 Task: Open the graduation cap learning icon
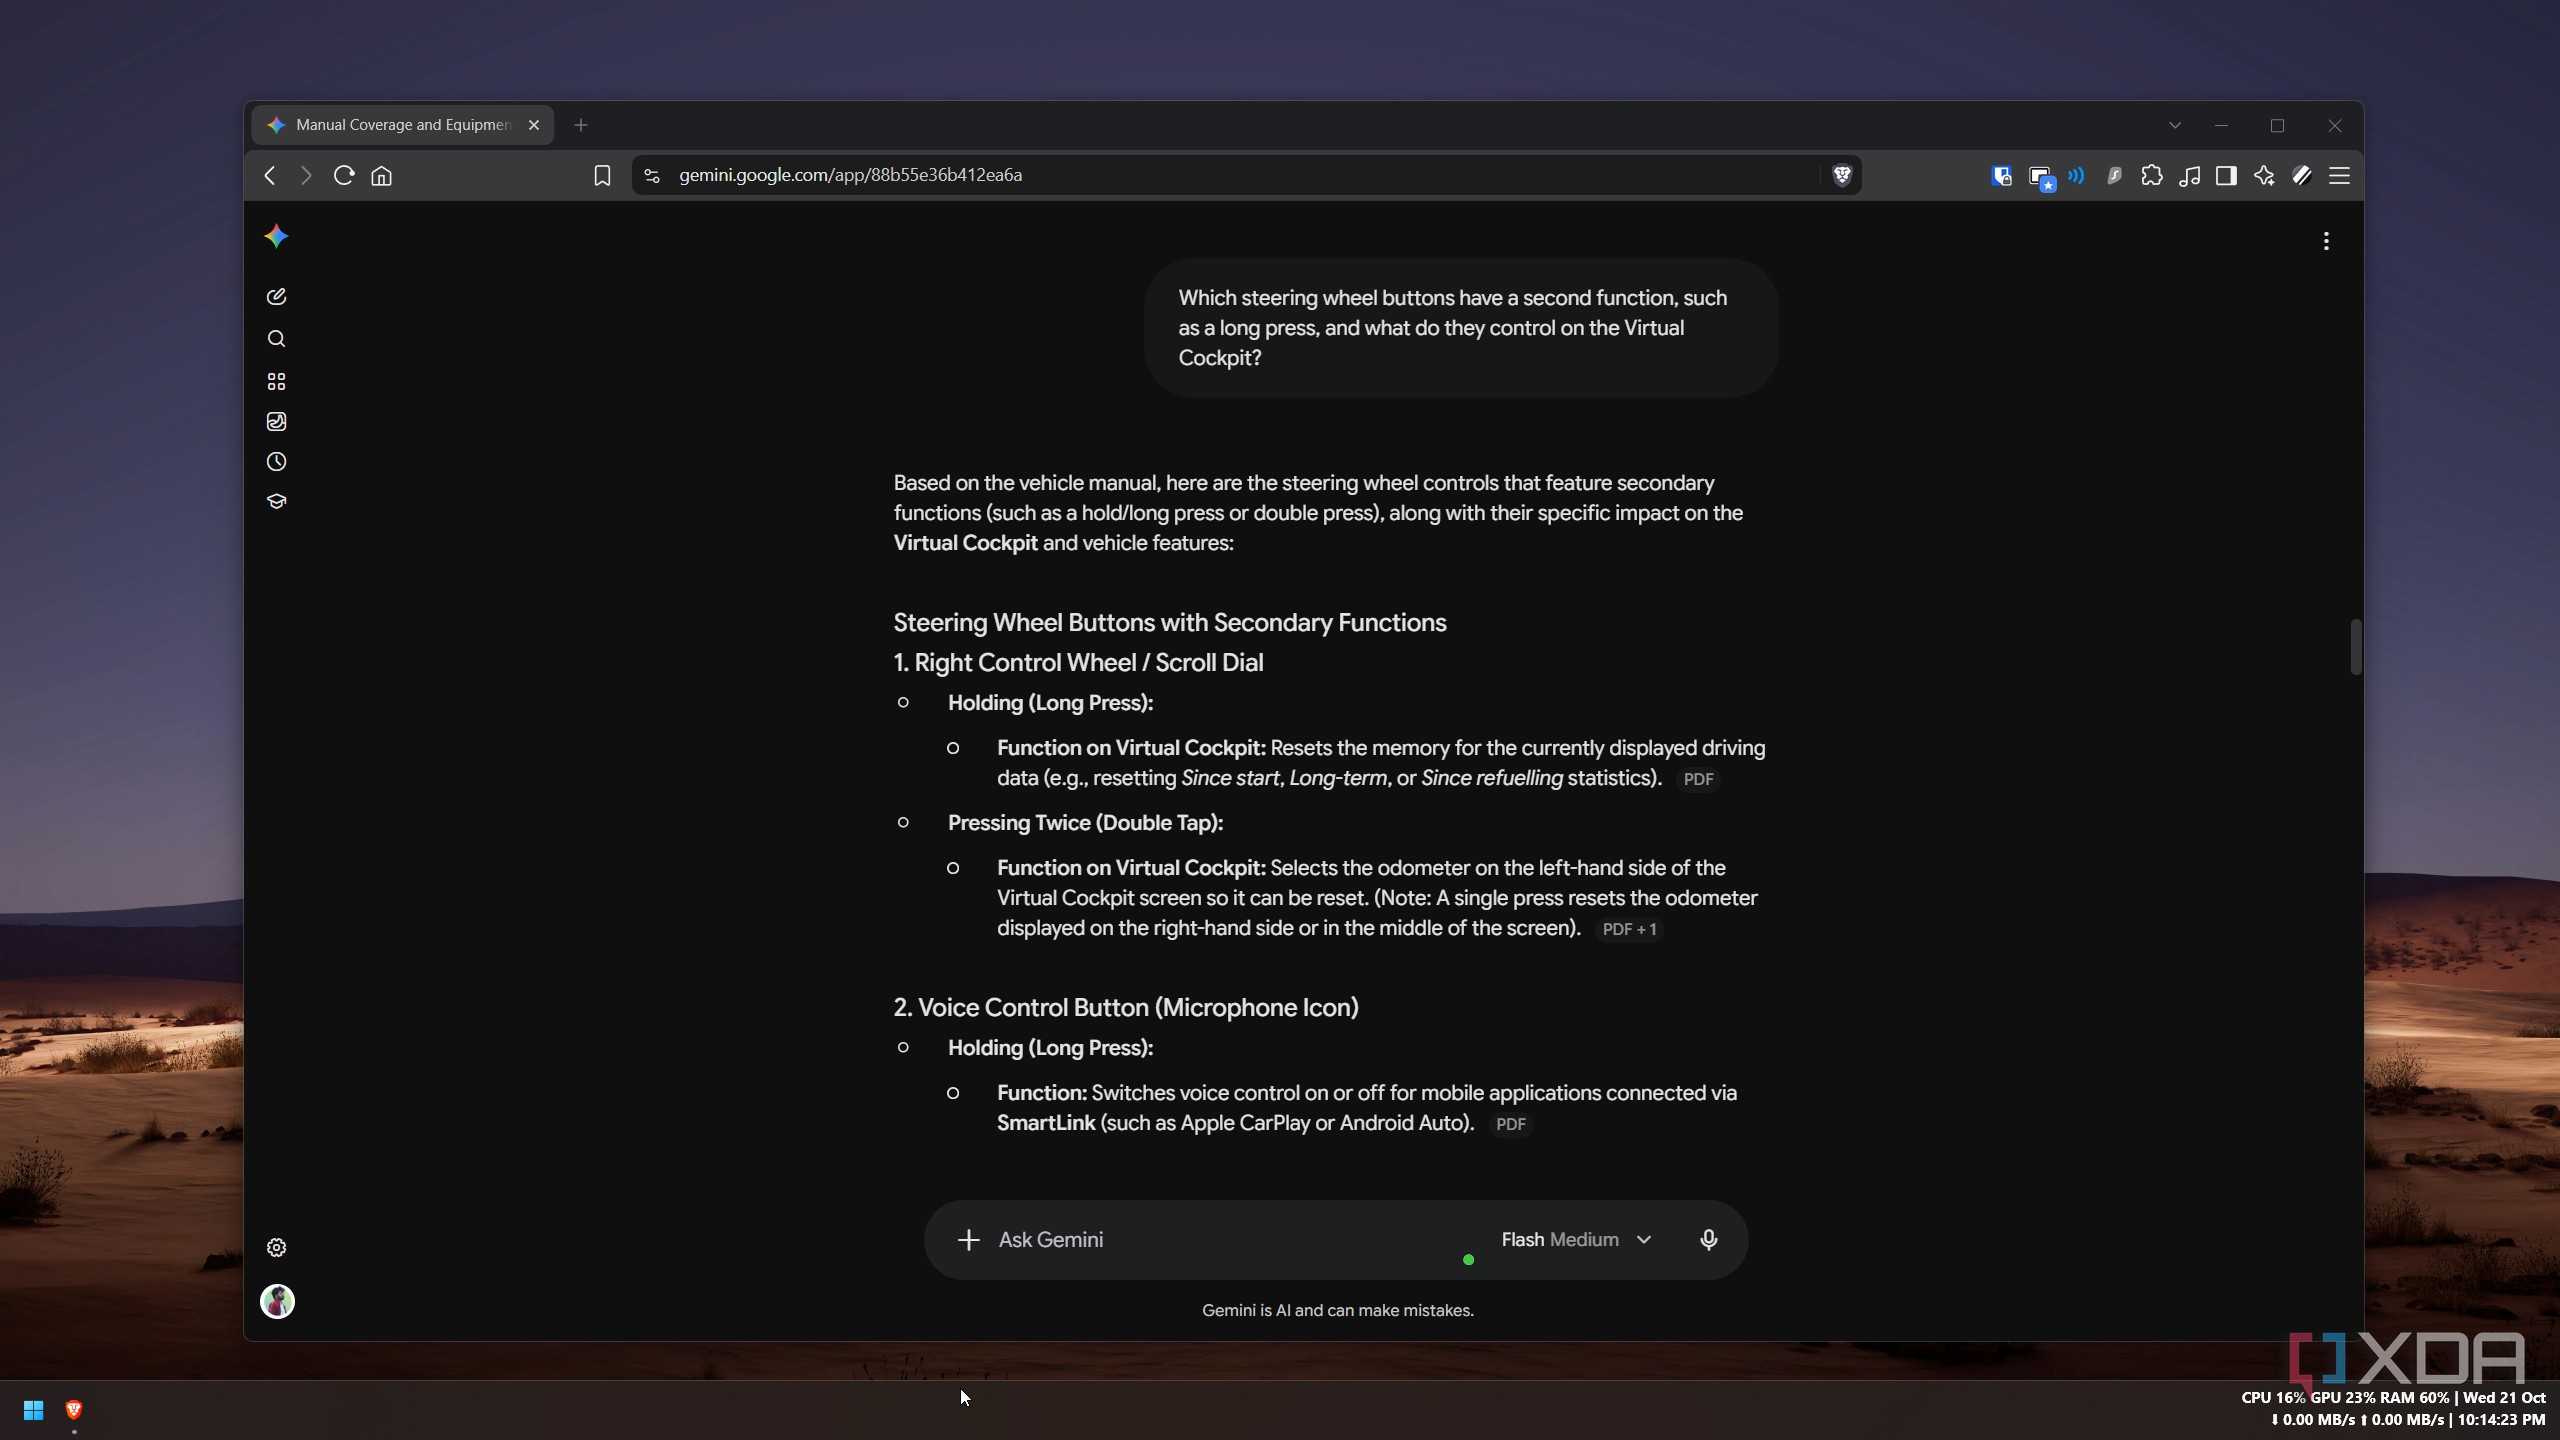click(276, 502)
